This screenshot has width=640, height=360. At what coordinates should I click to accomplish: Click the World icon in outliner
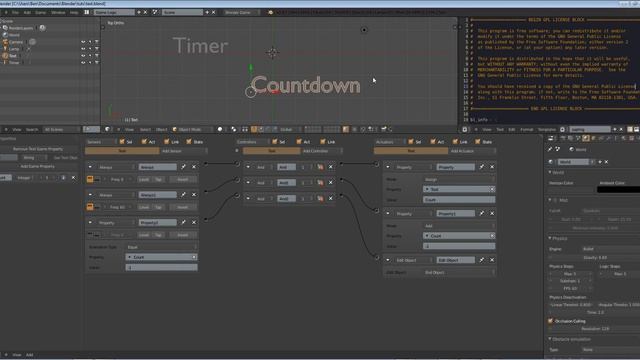point(5,35)
